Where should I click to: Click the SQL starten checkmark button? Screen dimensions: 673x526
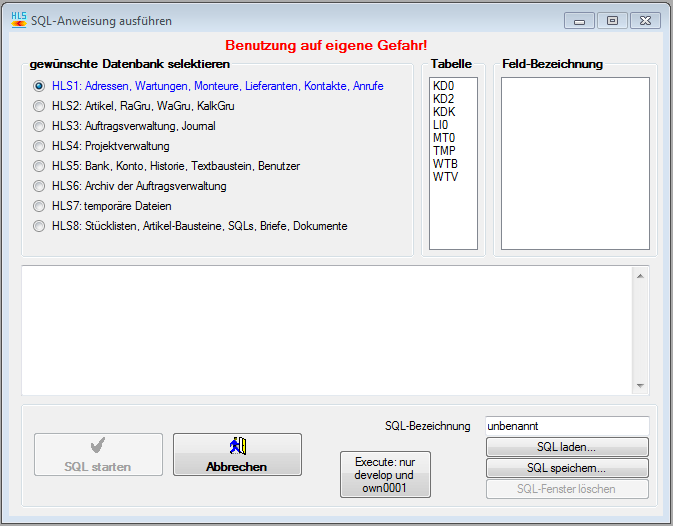[98, 454]
